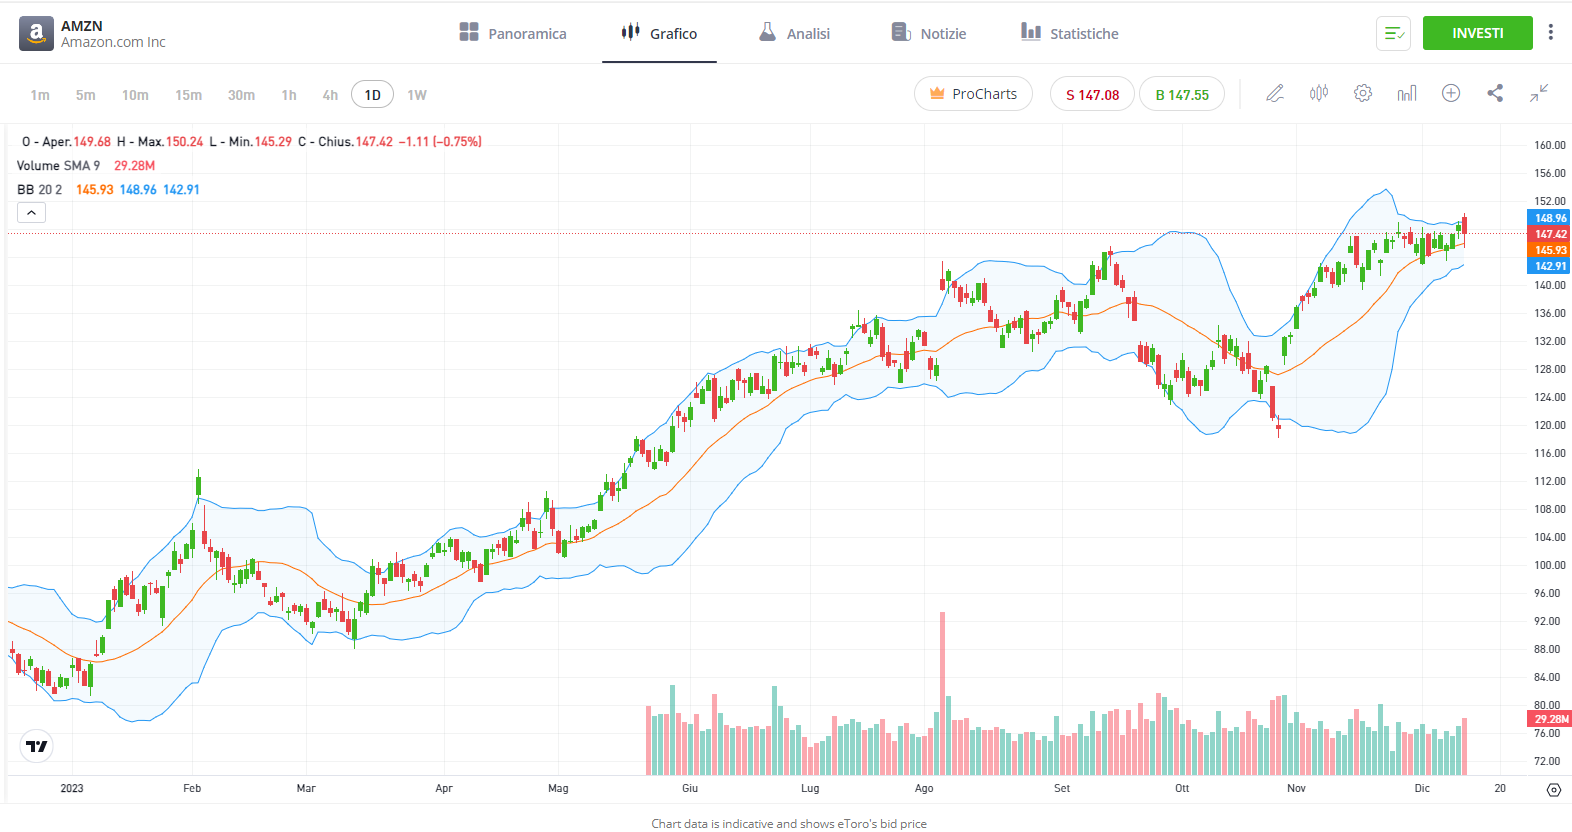This screenshot has height=832, width=1572.
Task: Select the 1D timeframe
Action: [x=372, y=95]
